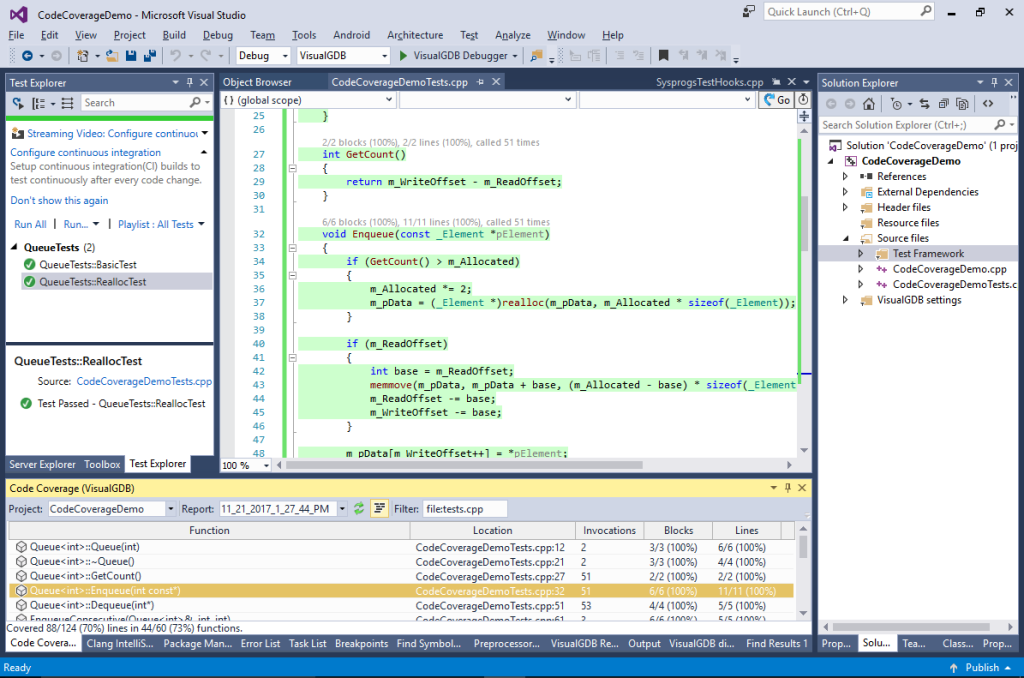The height and width of the screenshot is (678, 1024).
Task: Collapse the QueueTests group
Action: (x=14, y=248)
